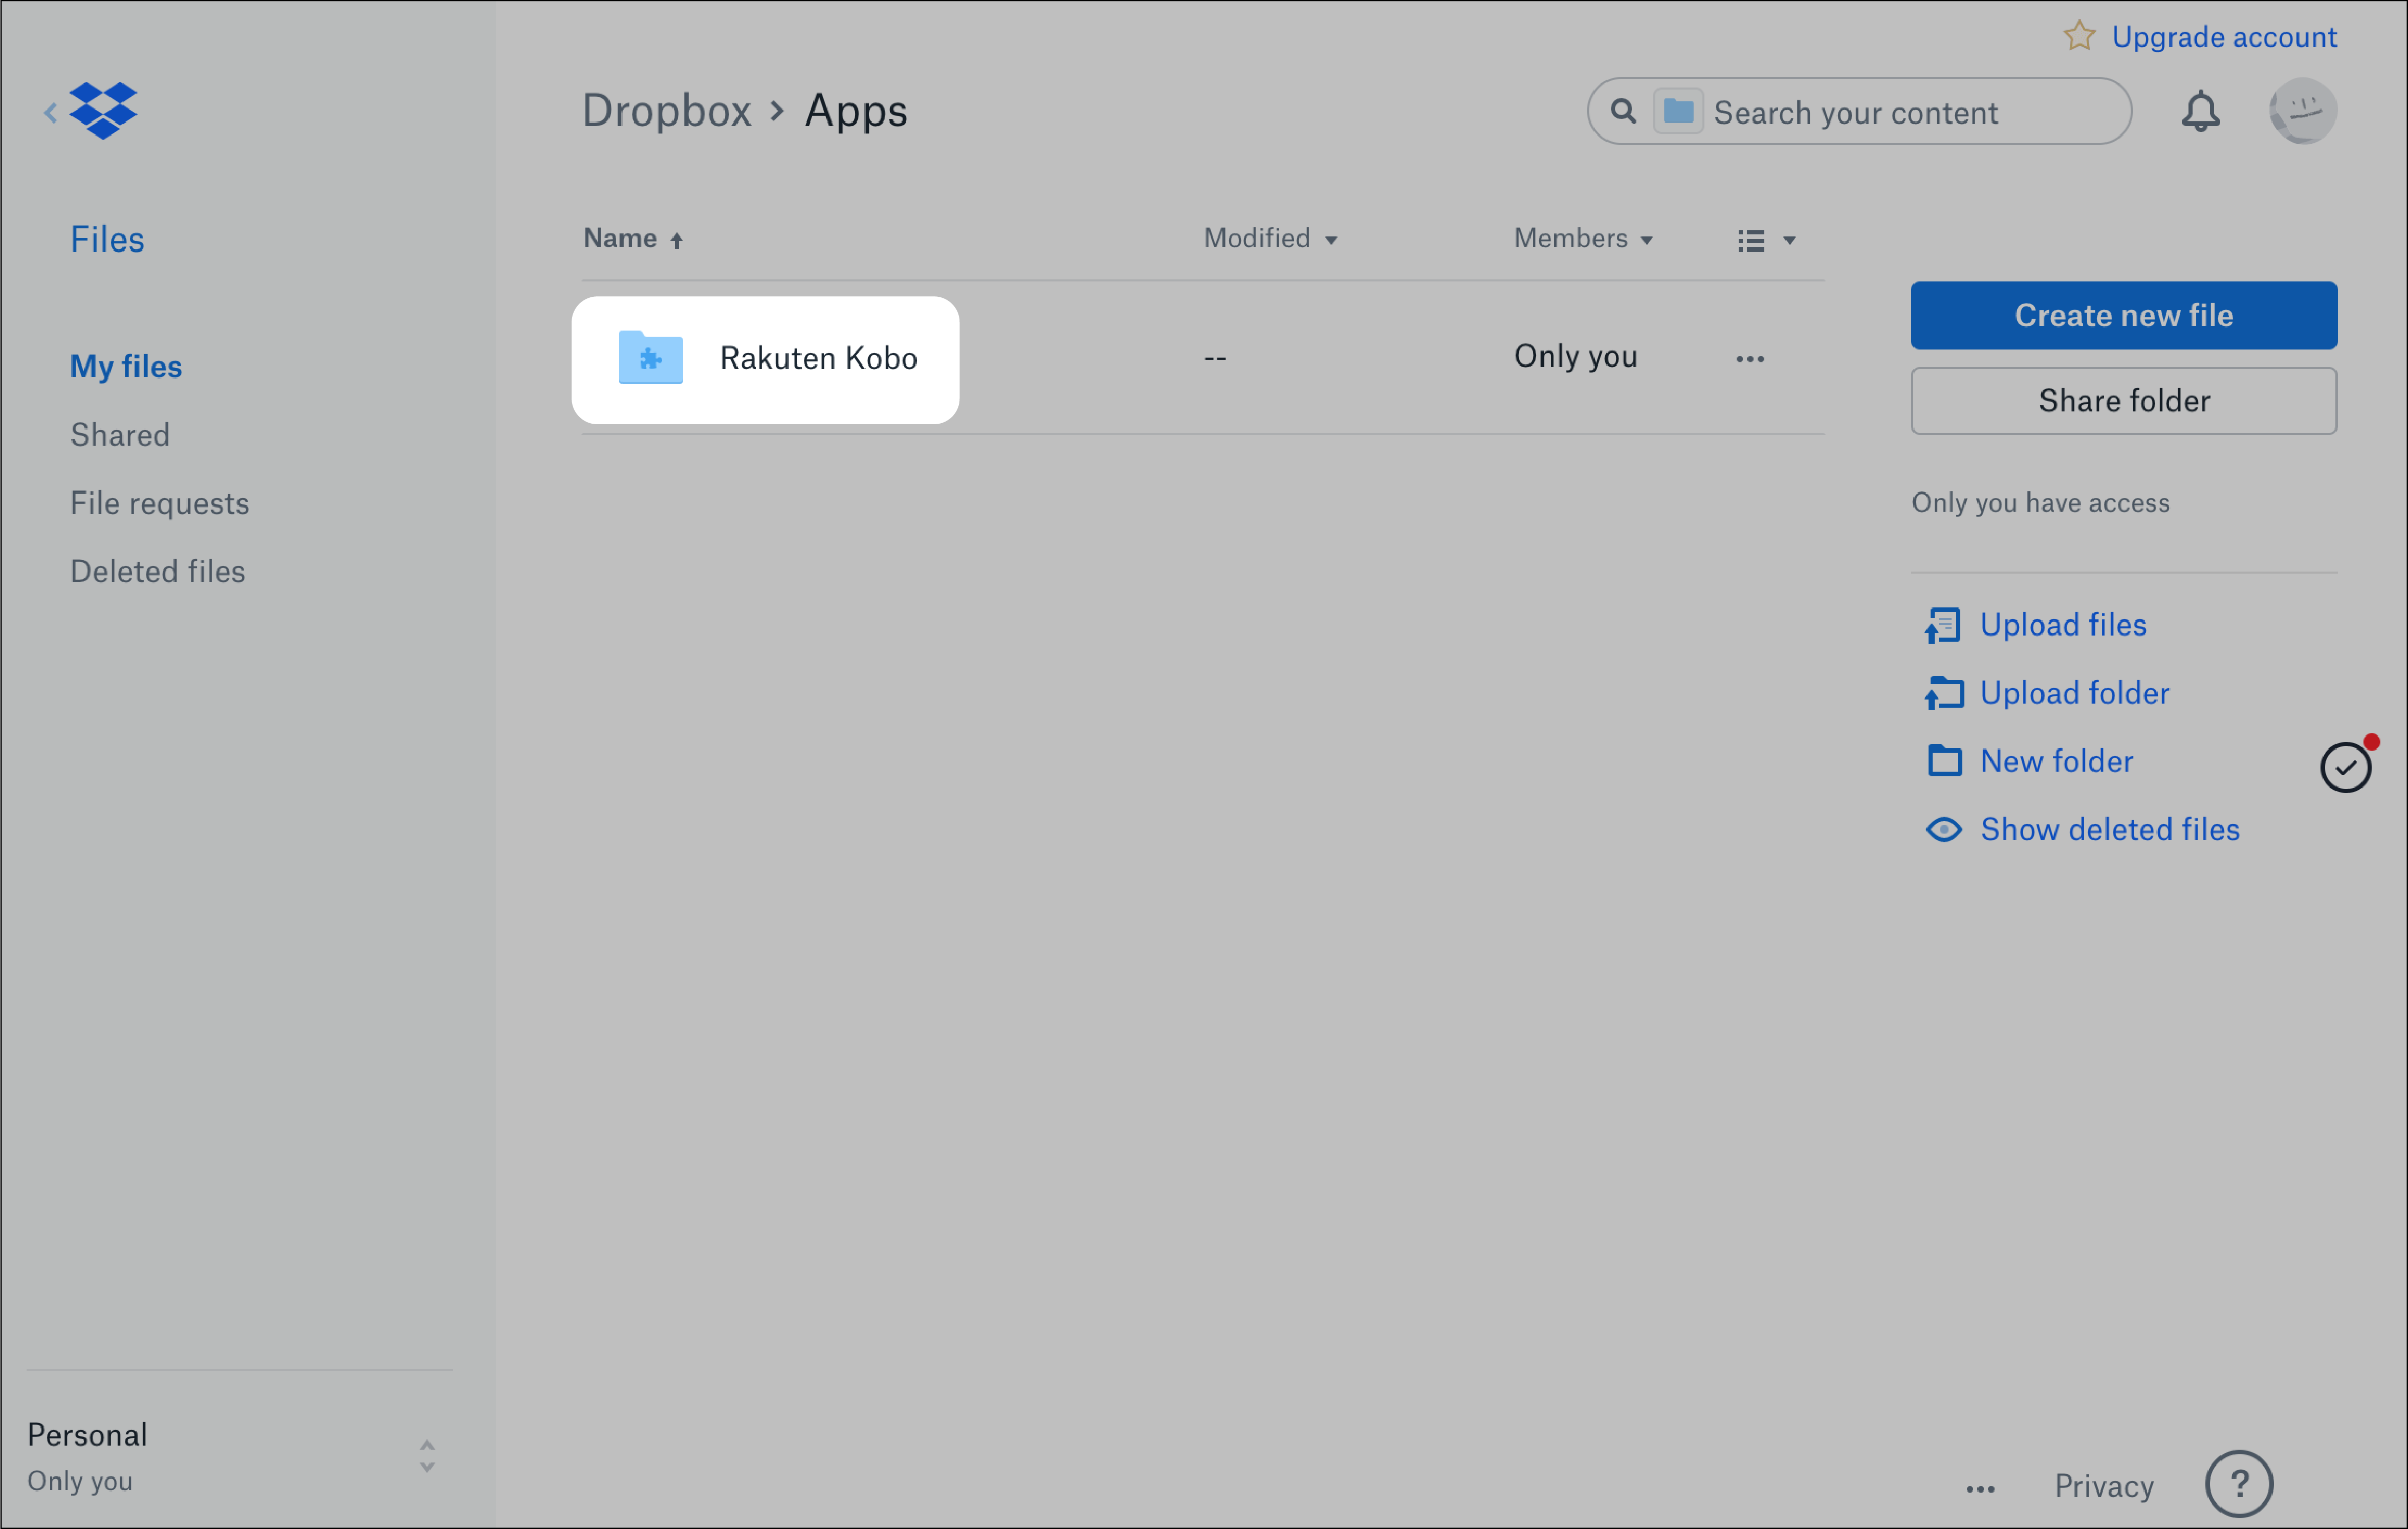Click the notification bell icon

[x=2201, y=111]
